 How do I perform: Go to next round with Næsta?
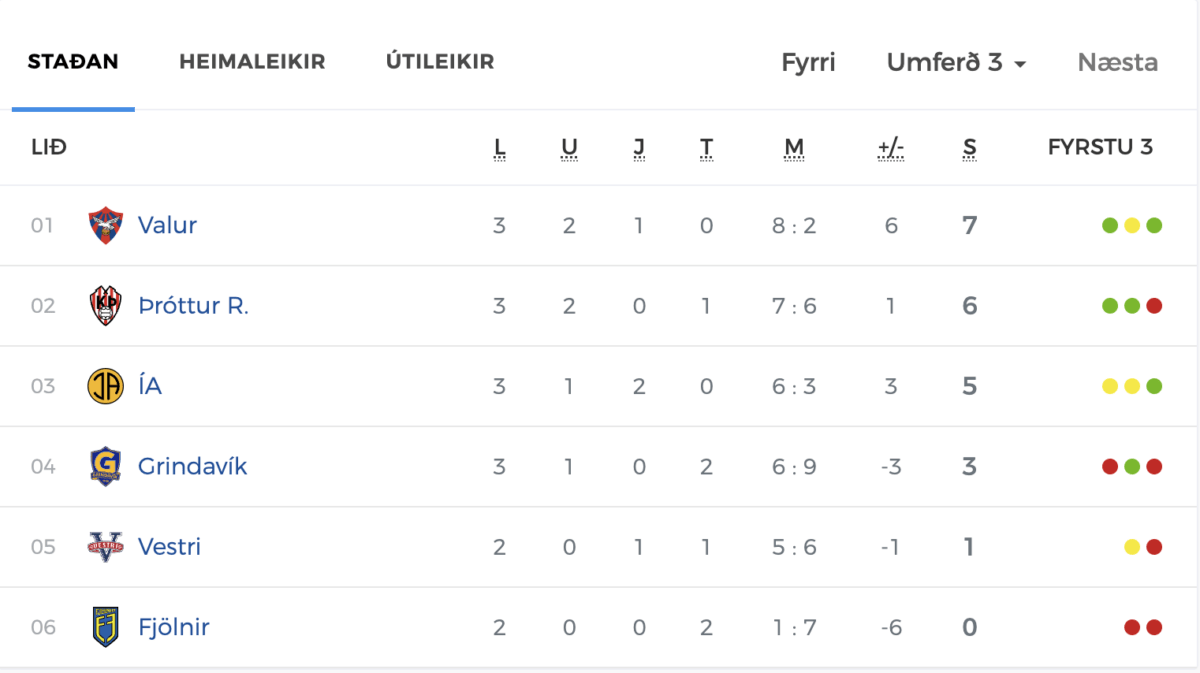1118,62
